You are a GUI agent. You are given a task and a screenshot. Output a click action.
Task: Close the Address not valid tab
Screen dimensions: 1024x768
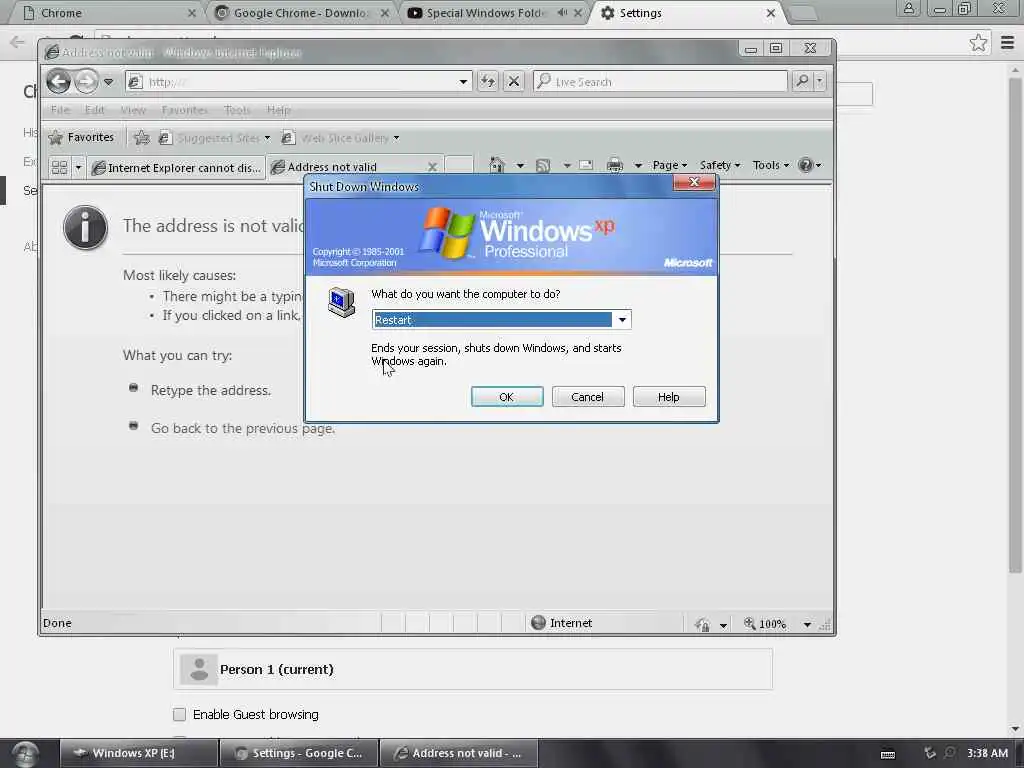click(432, 167)
